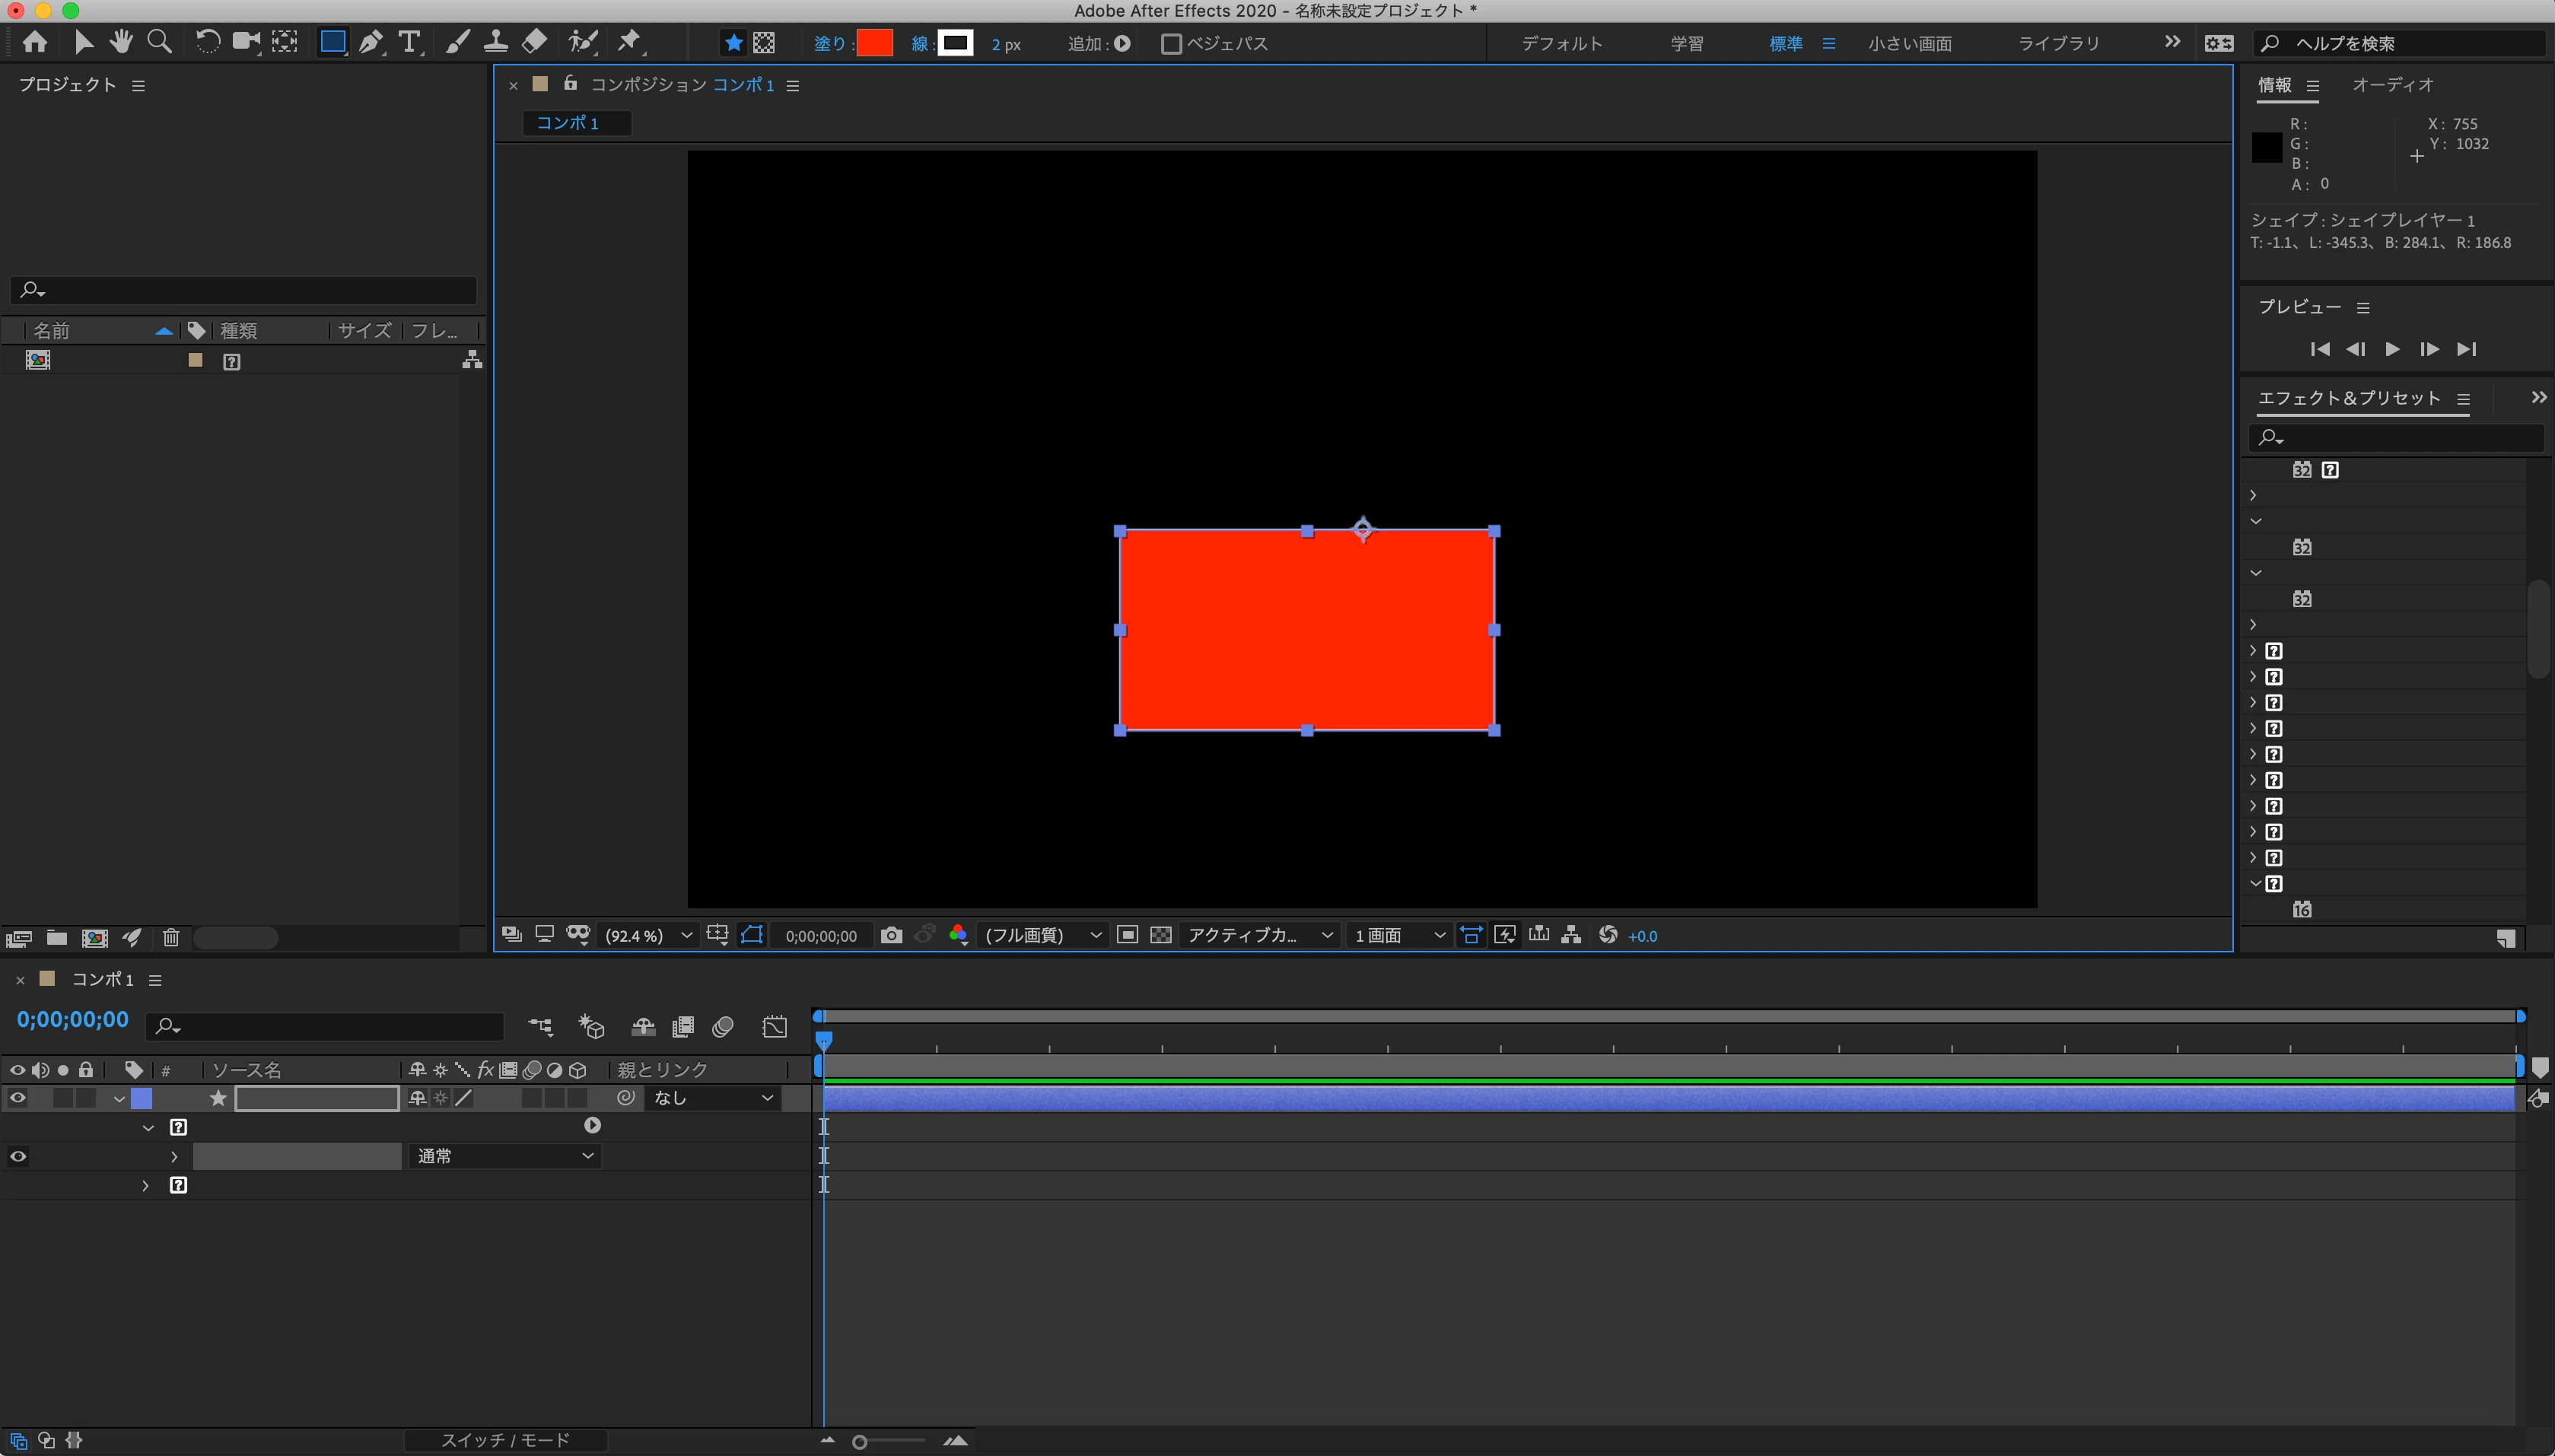This screenshot has width=2555, height=1456.
Task: Select the Pen tool
Action: pos(371,42)
